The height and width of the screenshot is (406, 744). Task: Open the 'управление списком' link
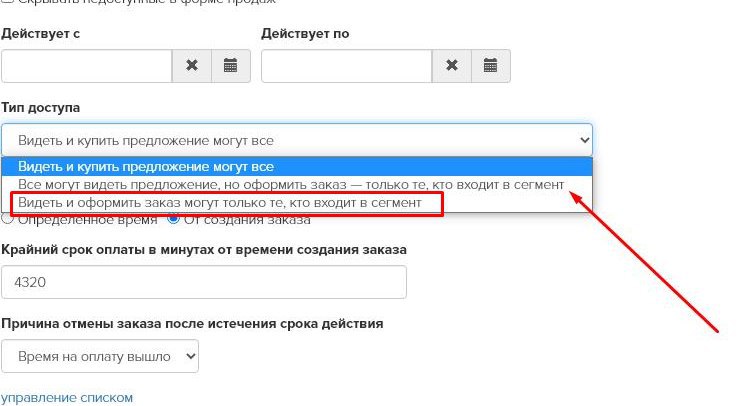tap(67, 397)
